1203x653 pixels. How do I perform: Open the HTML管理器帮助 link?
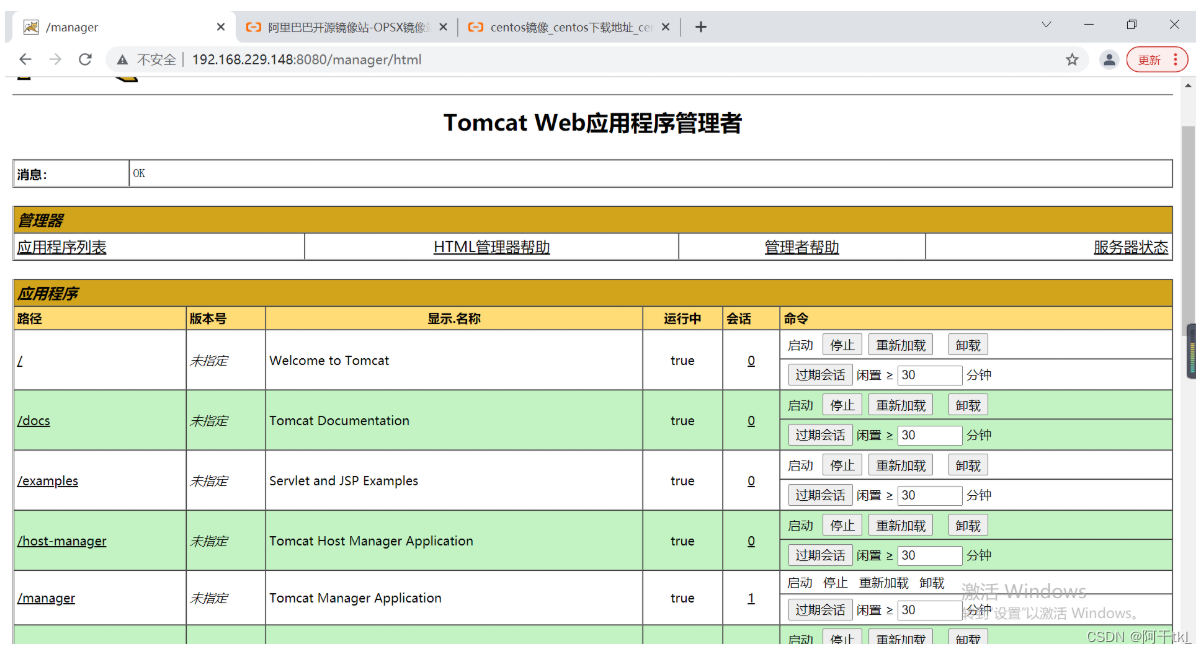491,247
